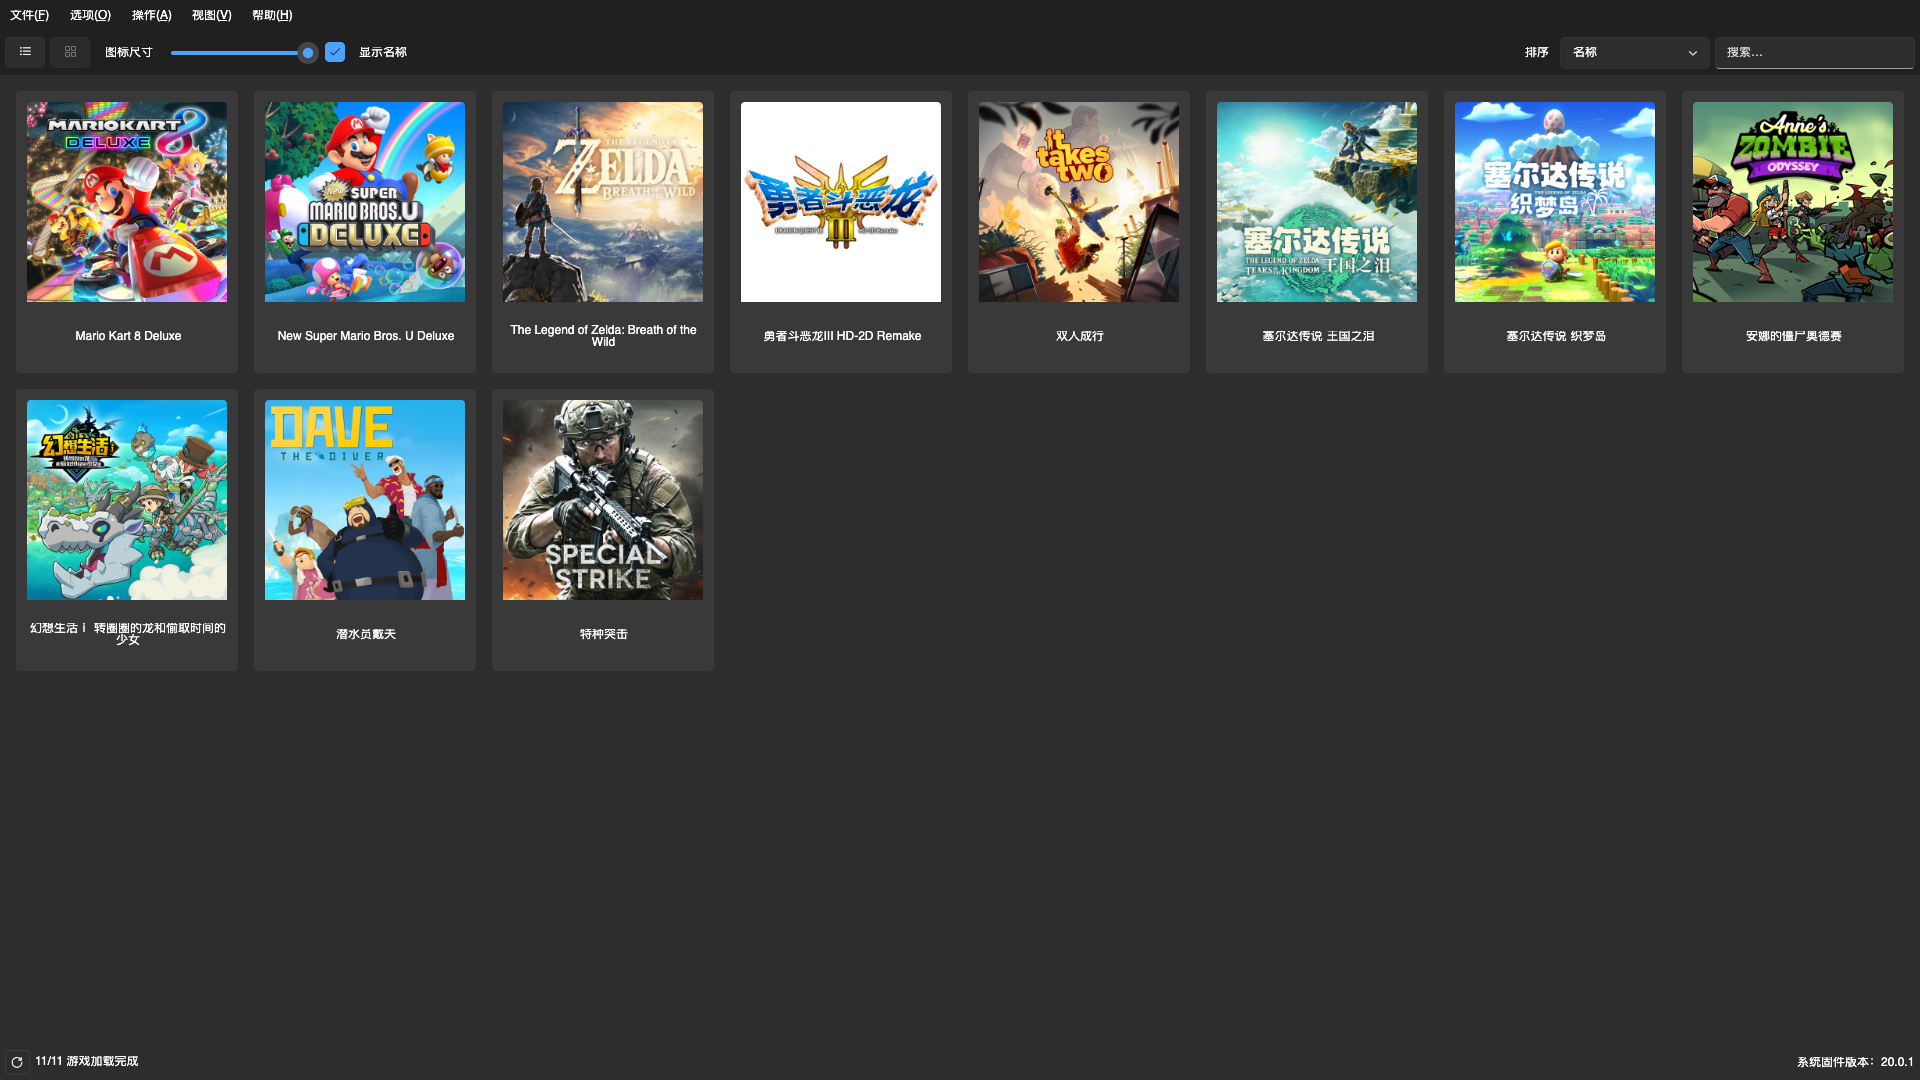Open the 文件(F) menu
1920x1080 pixels.
pyautogui.click(x=29, y=15)
